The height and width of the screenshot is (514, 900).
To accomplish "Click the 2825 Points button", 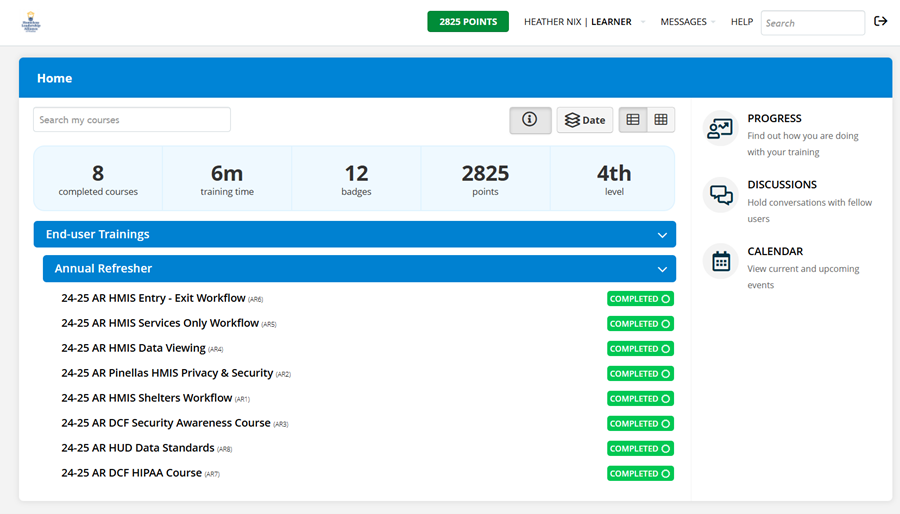I will click(x=468, y=22).
